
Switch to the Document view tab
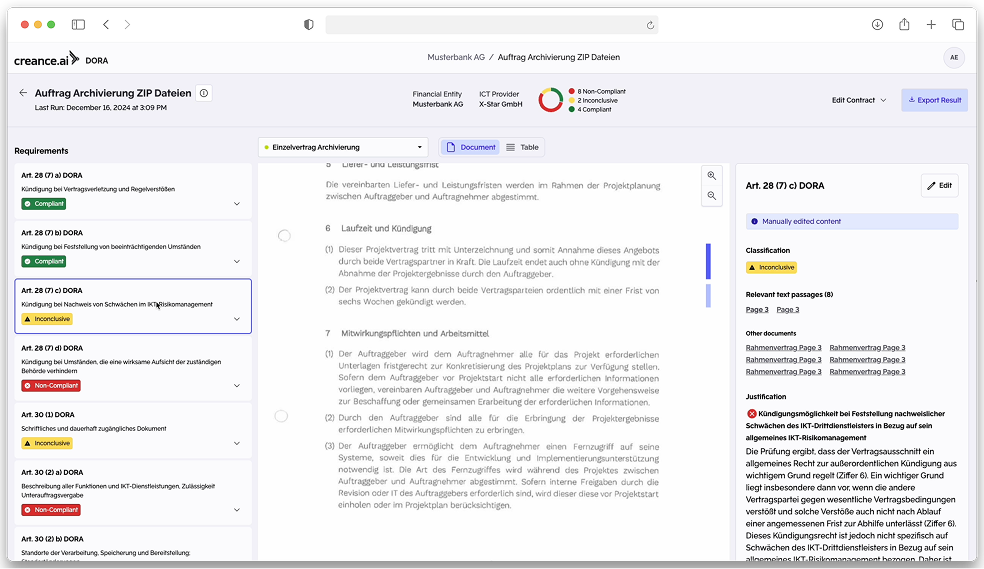[x=471, y=147]
